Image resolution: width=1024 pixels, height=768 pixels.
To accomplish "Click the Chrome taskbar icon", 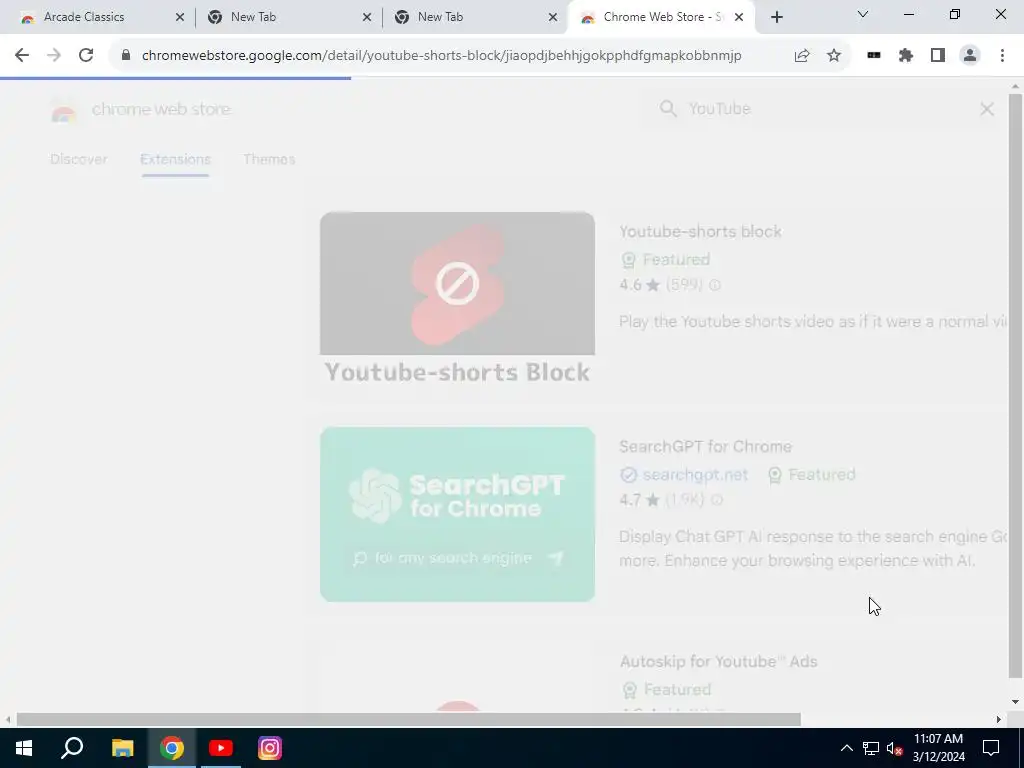I will [x=172, y=748].
